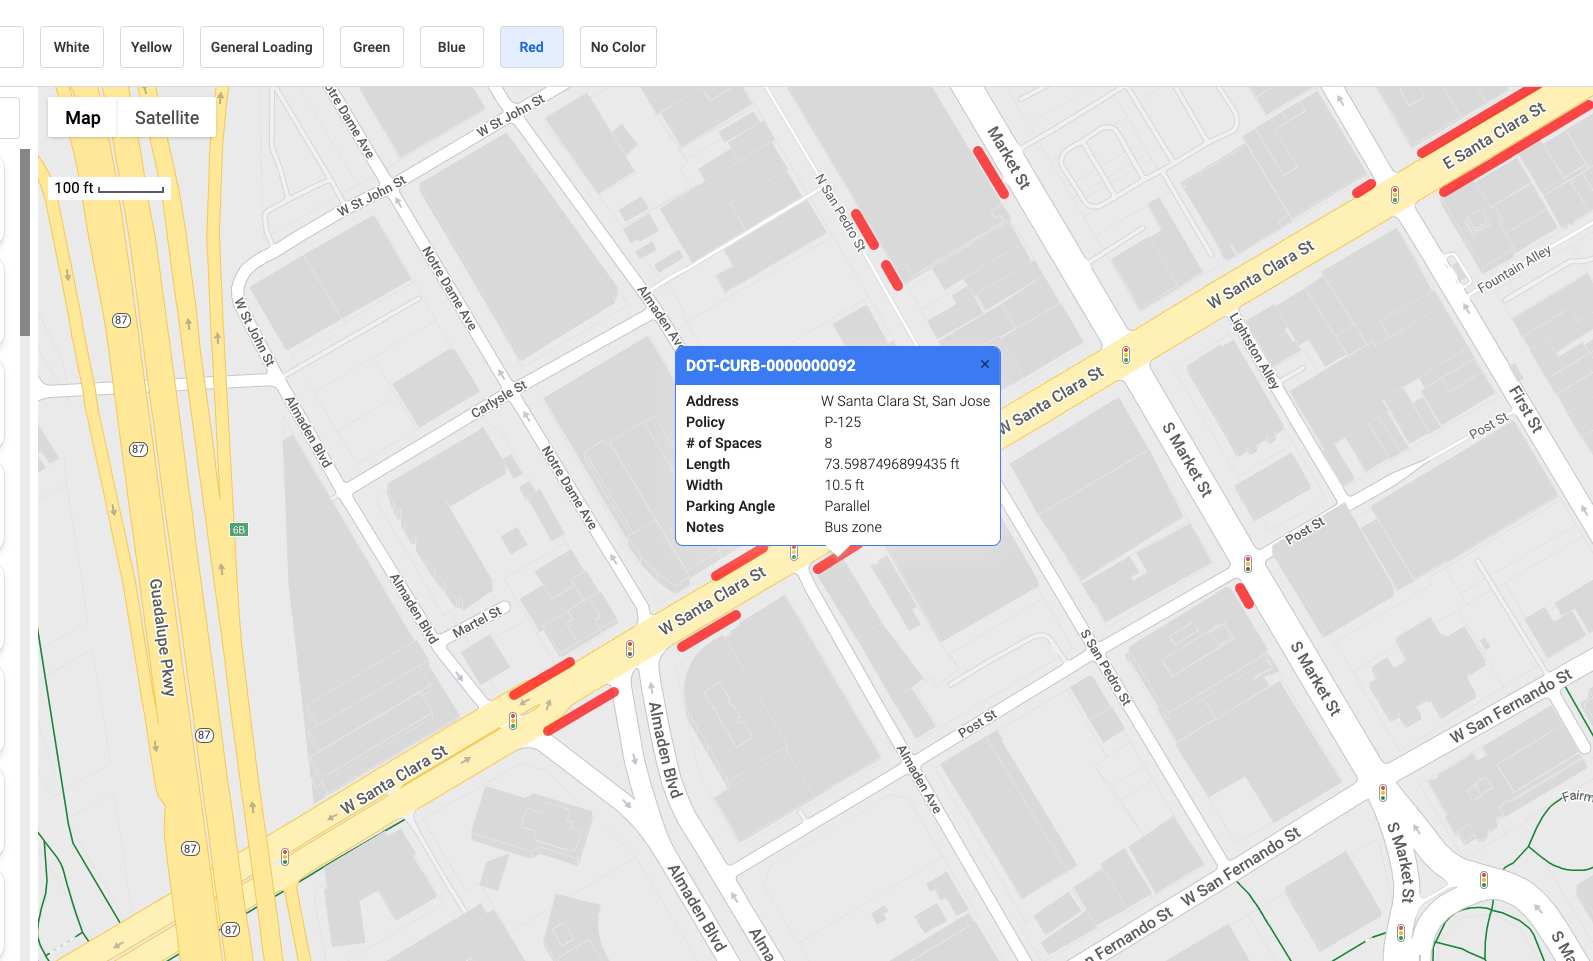Click the First St label
The width and height of the screenshot is (1593, 961).
click(1526, 409)
